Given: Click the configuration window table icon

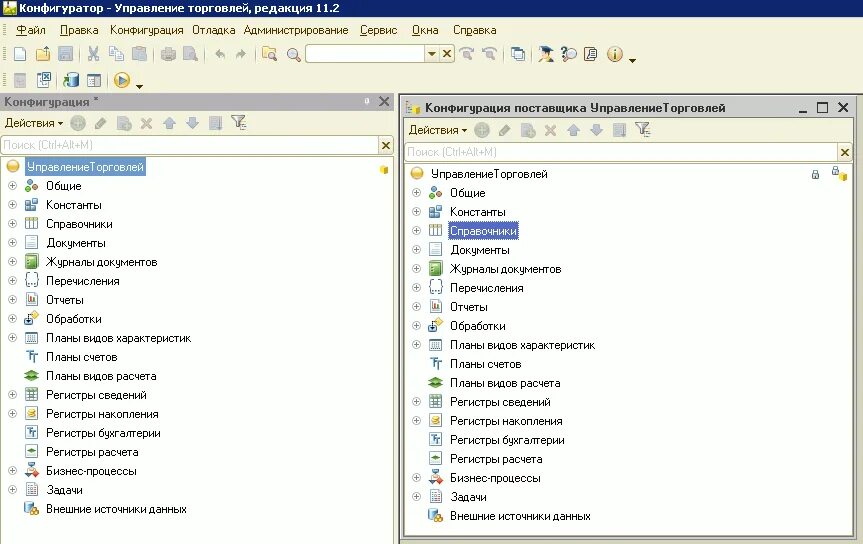Looking at the screenshot, I should click(x=94, y=80).
